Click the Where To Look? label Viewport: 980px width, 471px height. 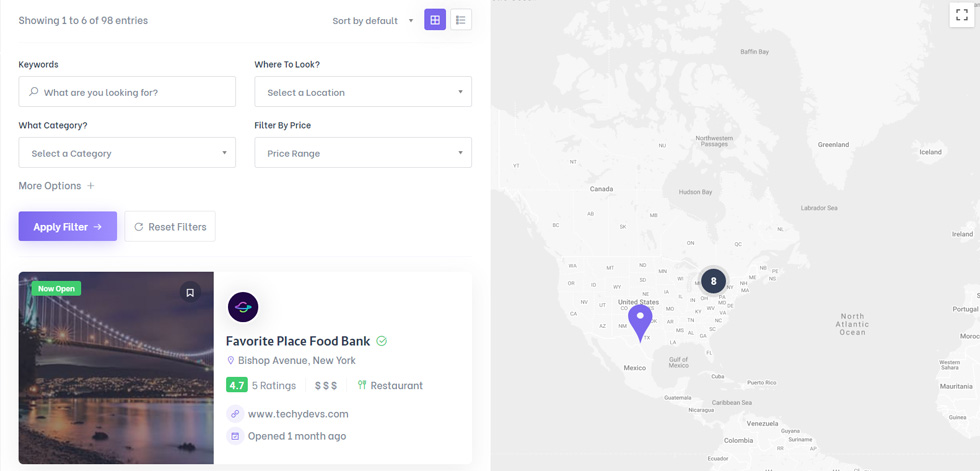click(287, 64)
